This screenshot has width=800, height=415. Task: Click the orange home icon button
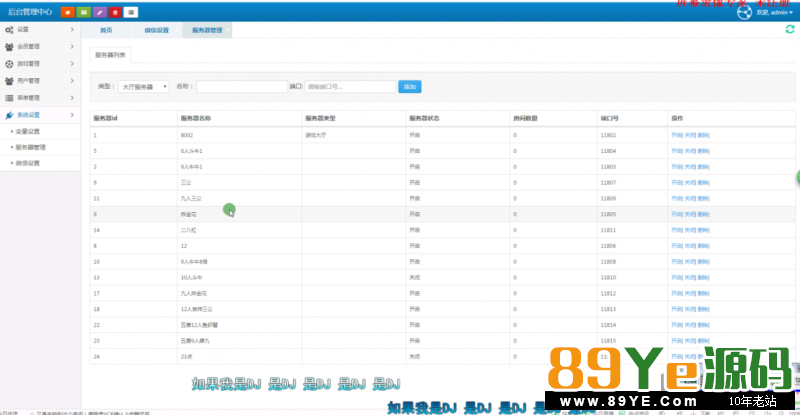point(67,12)
